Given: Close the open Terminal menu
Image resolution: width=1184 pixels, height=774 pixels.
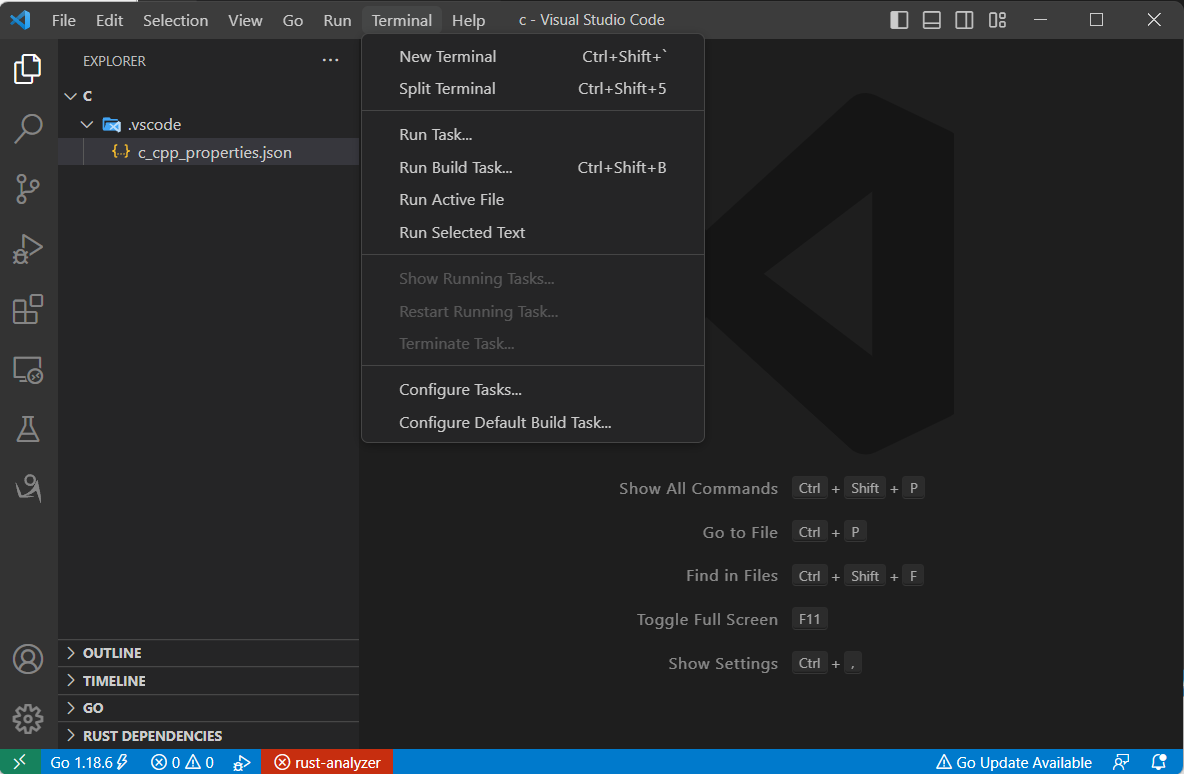Looking at the screenshot, I should click(x=402, y=20).
